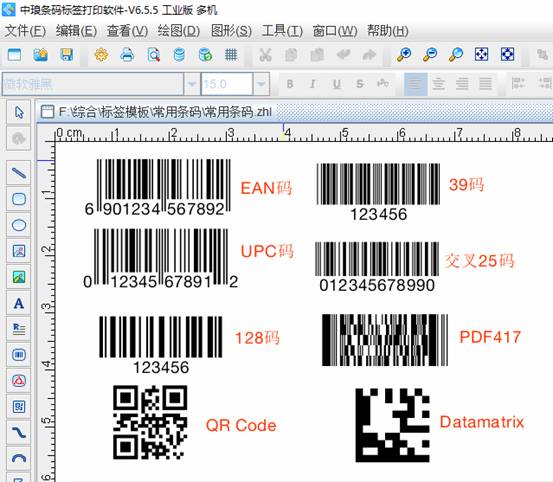The height and width of the screenshot is (482, 553).
Task: Click the print icon
Action: tap(127, 55)
